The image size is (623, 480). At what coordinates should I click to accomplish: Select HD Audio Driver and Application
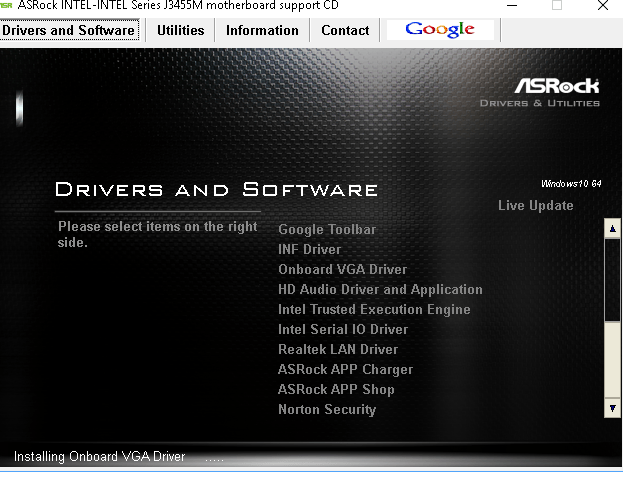380,290
